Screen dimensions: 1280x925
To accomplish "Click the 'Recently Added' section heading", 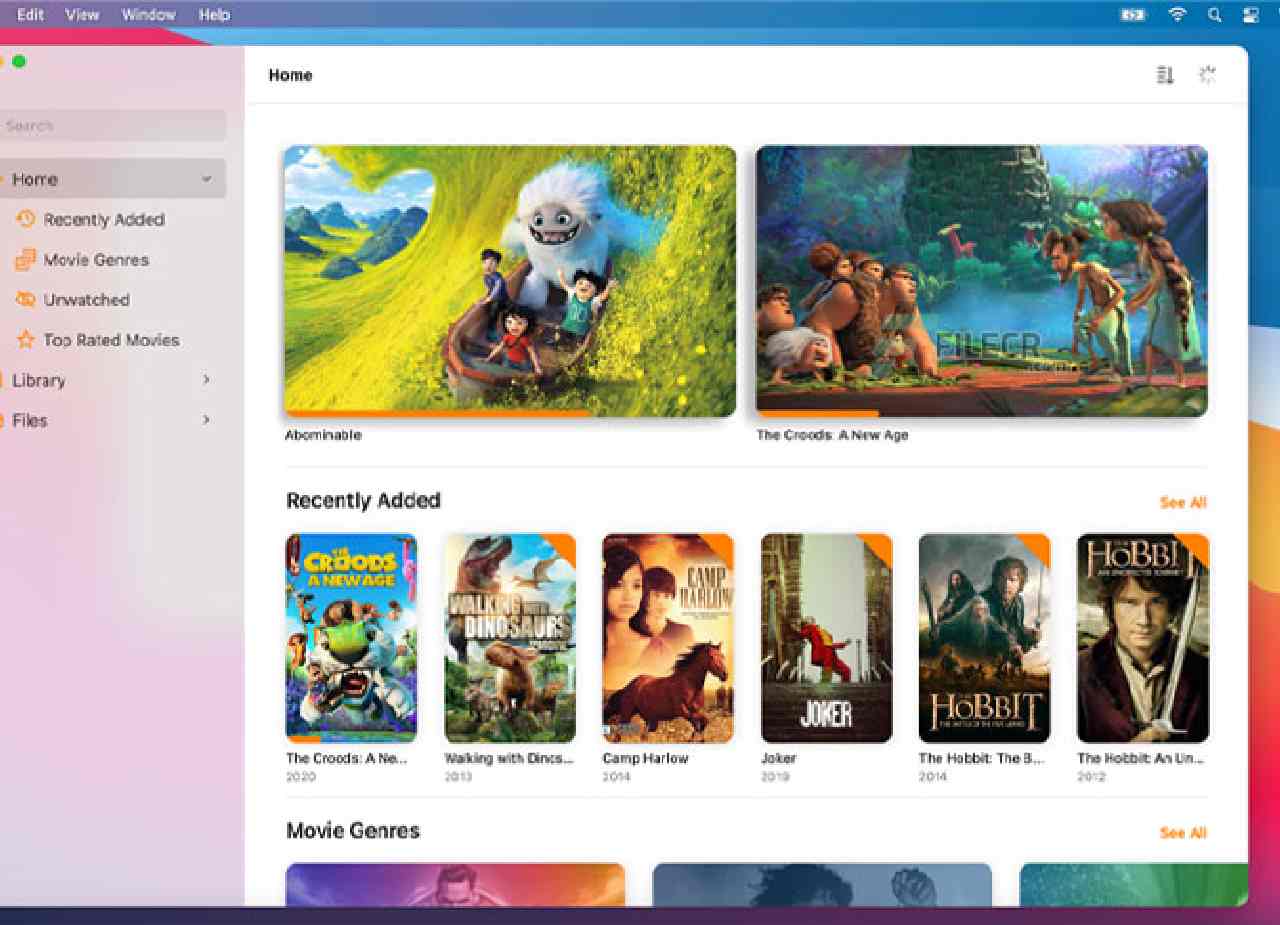I will 363,500.
